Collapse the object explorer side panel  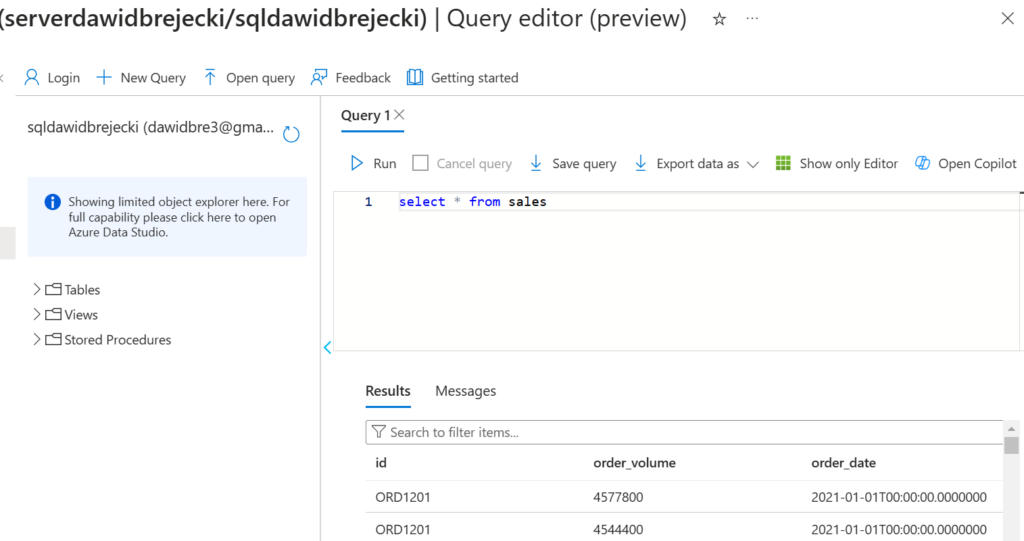point(327,347)
